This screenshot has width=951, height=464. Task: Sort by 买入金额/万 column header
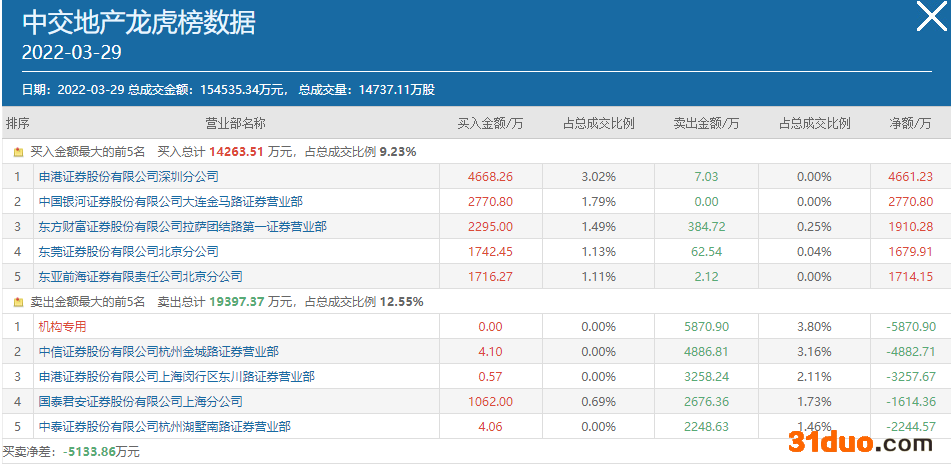click(x=490, y=124)
